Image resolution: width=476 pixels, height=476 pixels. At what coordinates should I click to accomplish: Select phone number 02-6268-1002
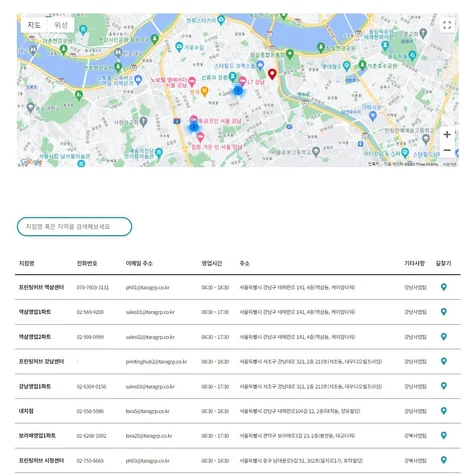point(91,436)
